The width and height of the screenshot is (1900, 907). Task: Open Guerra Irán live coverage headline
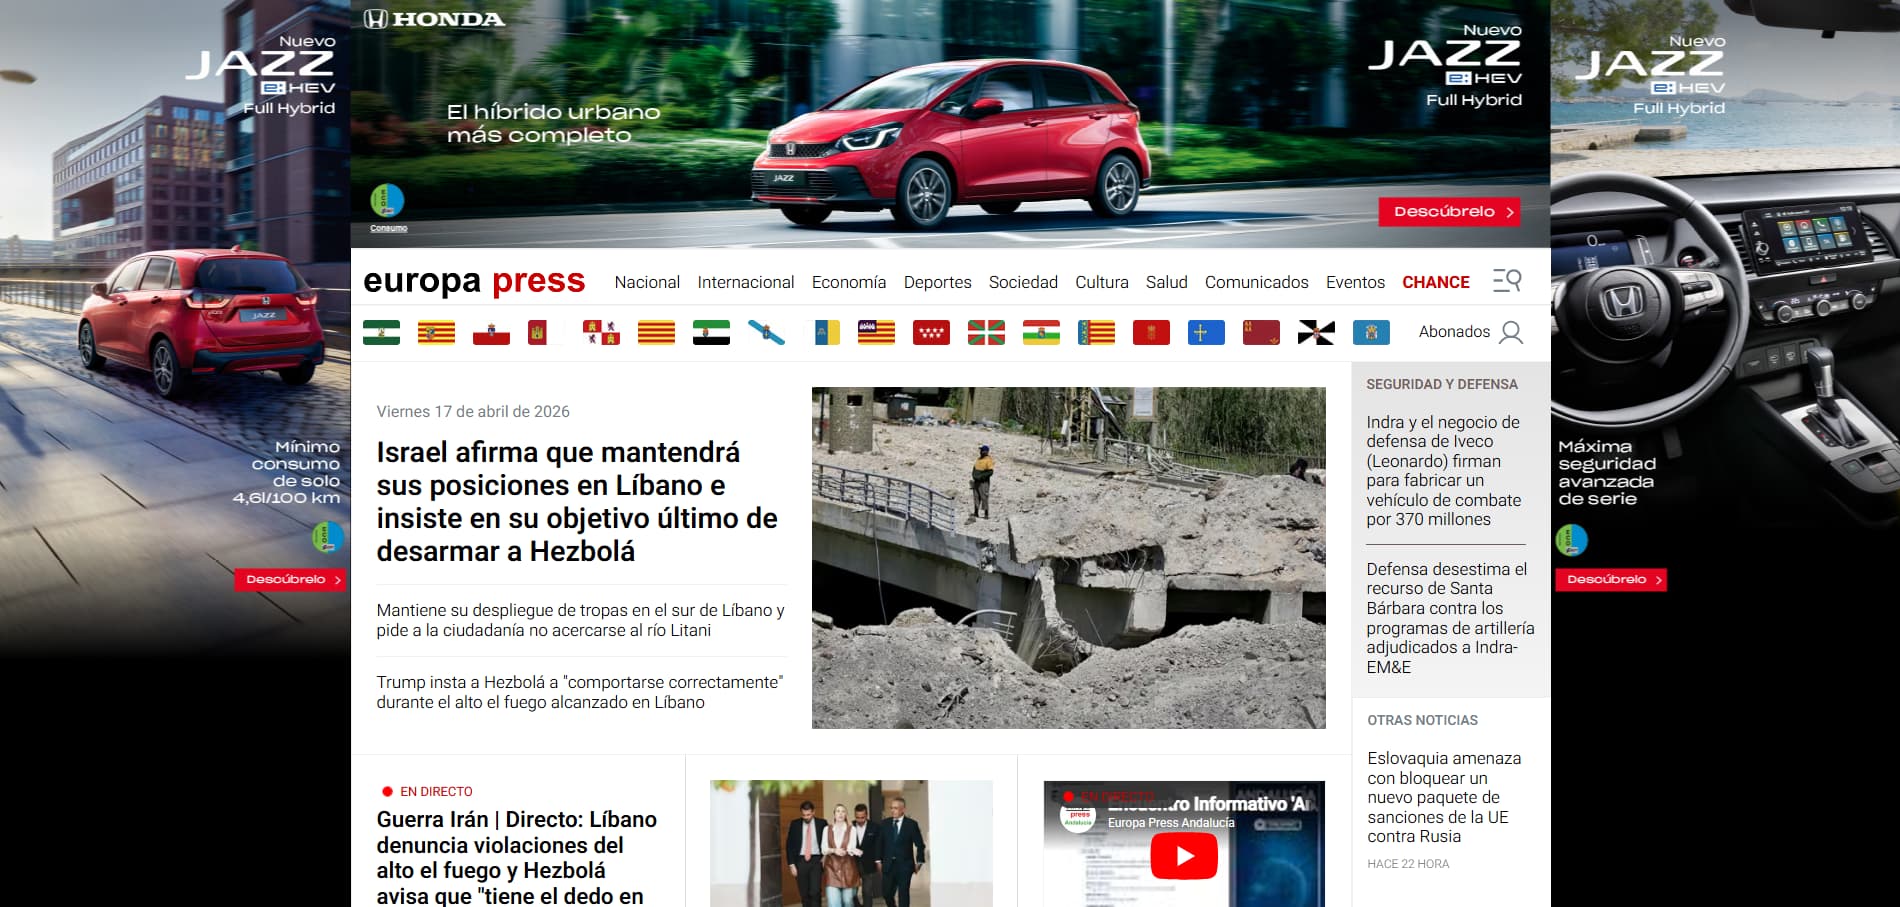[x=517, y=857]
